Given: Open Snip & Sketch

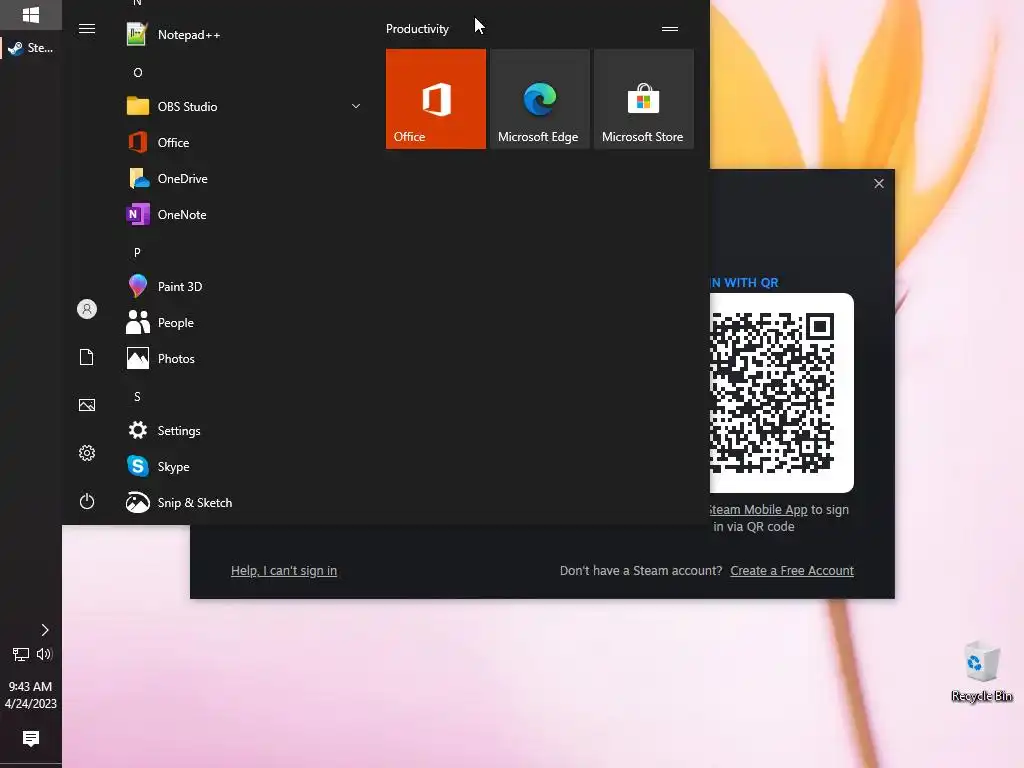Looking at the screenshot, I should point(243,502).
